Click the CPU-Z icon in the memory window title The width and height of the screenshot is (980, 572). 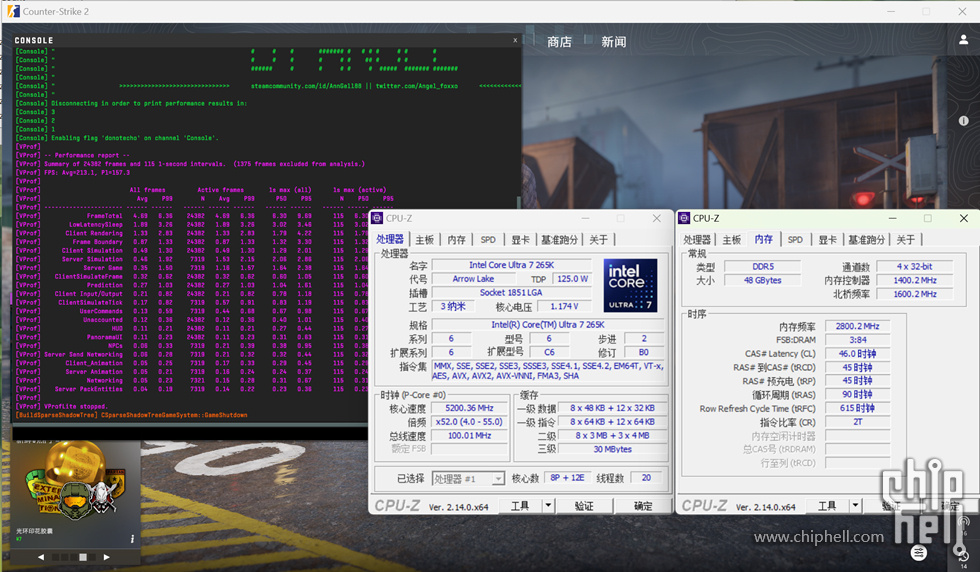[684, 218]
